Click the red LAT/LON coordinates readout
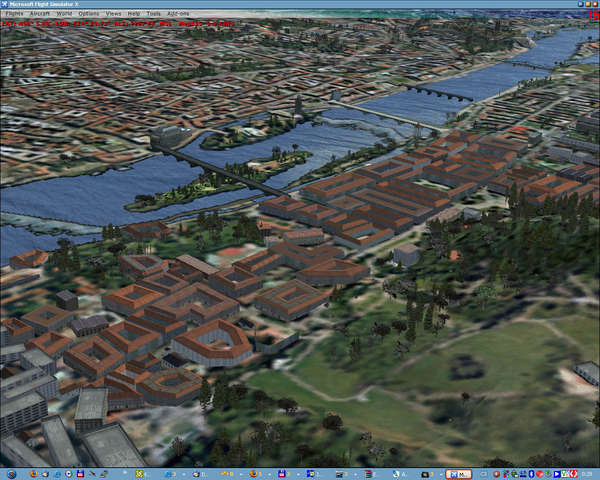This screenshot has width=600, height=480. pos(118,24)
